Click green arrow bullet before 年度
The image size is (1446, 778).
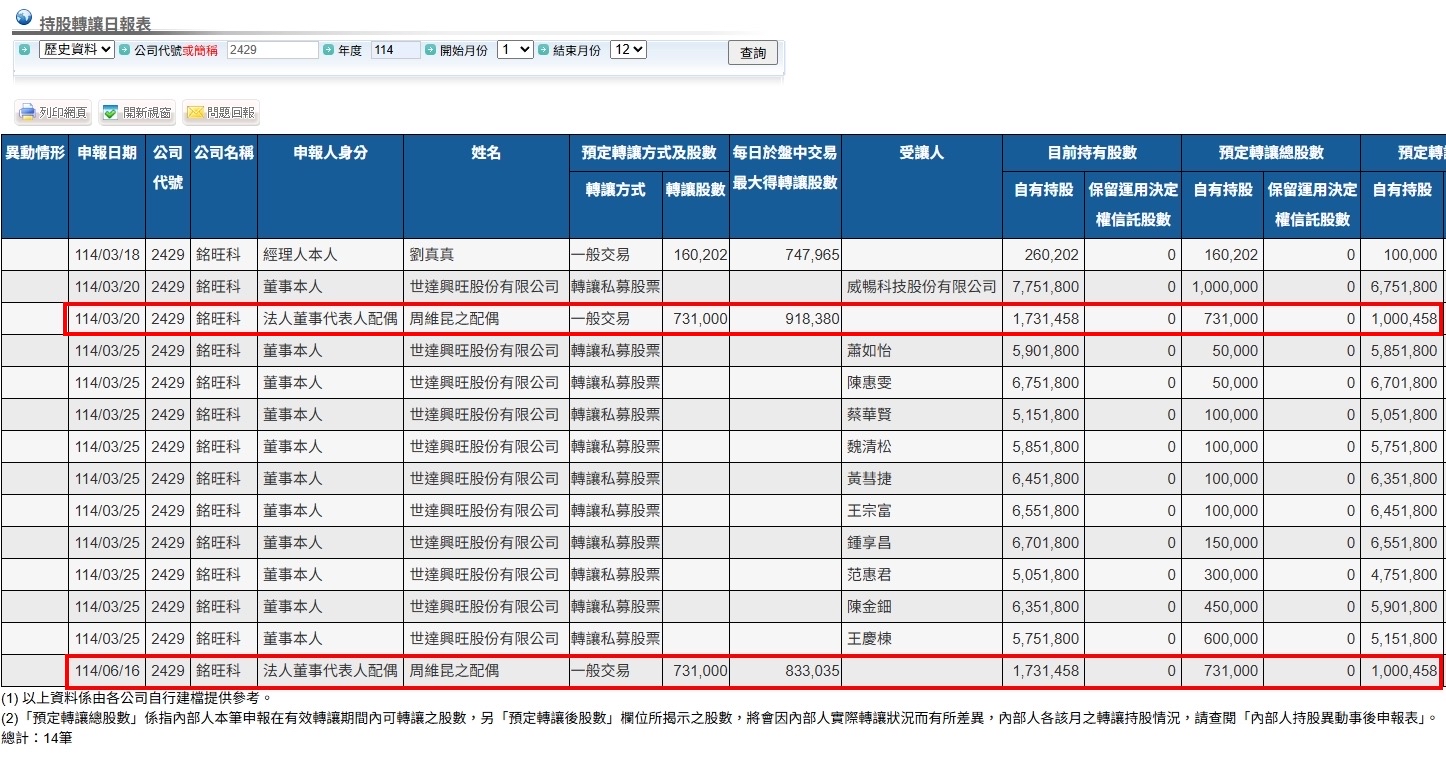(328, 50)
